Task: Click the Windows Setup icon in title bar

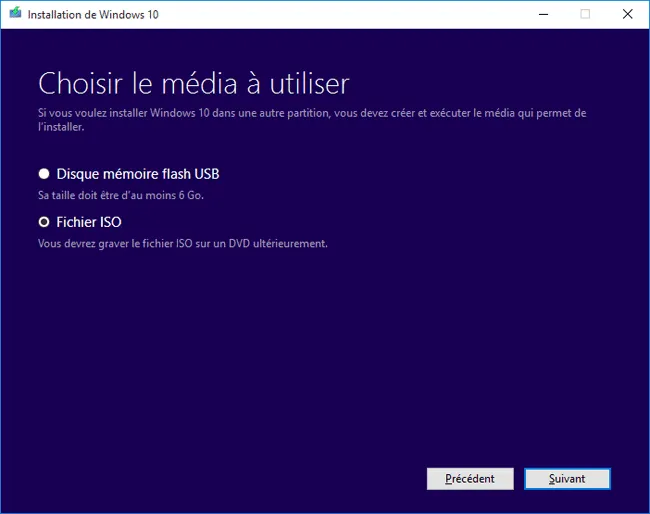Action: pos(15,13)
